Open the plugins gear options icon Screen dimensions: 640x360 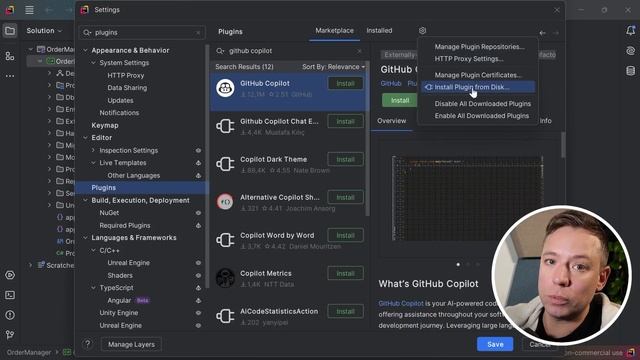[422, 31]
